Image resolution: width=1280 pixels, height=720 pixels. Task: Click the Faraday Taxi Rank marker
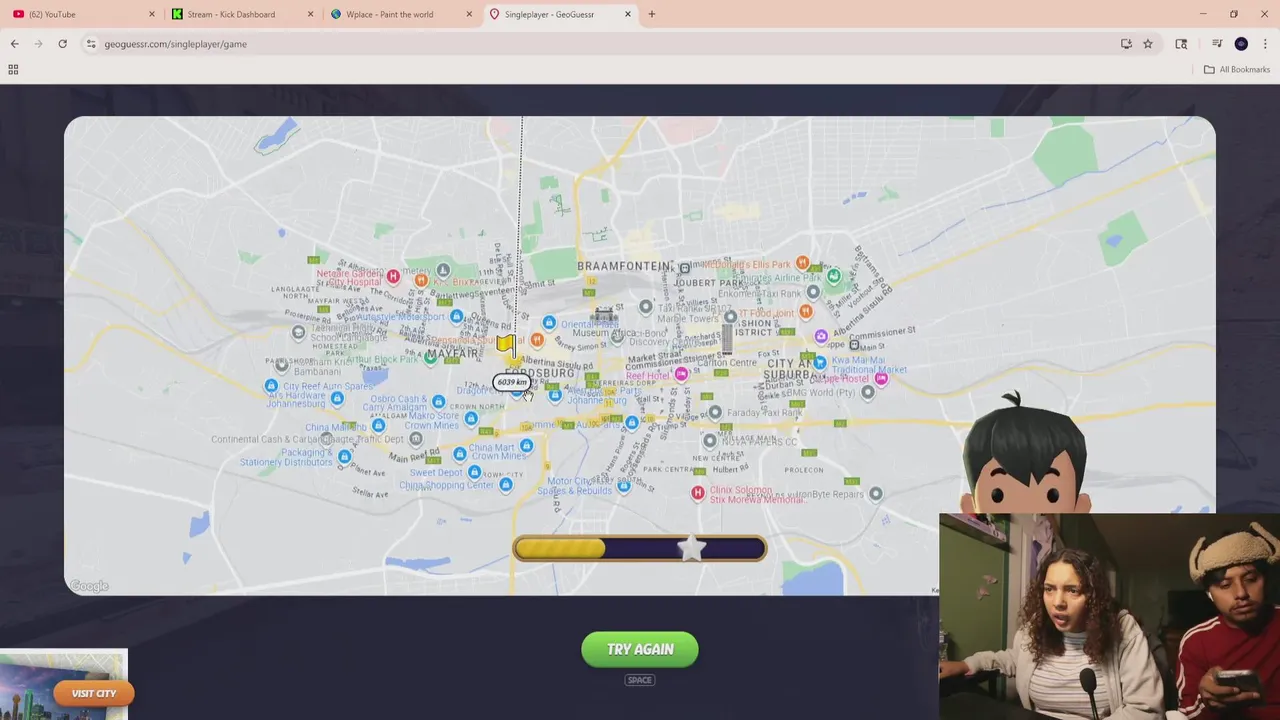coord(715,412)
